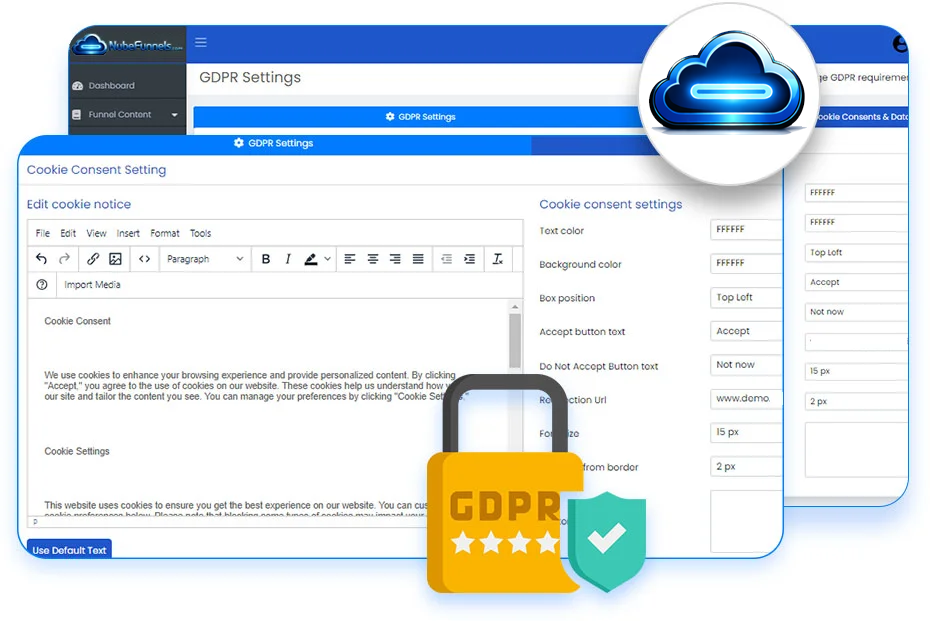Expand the text highlight color dropdown arrow
Screen dimensions: 930x621
327,259
